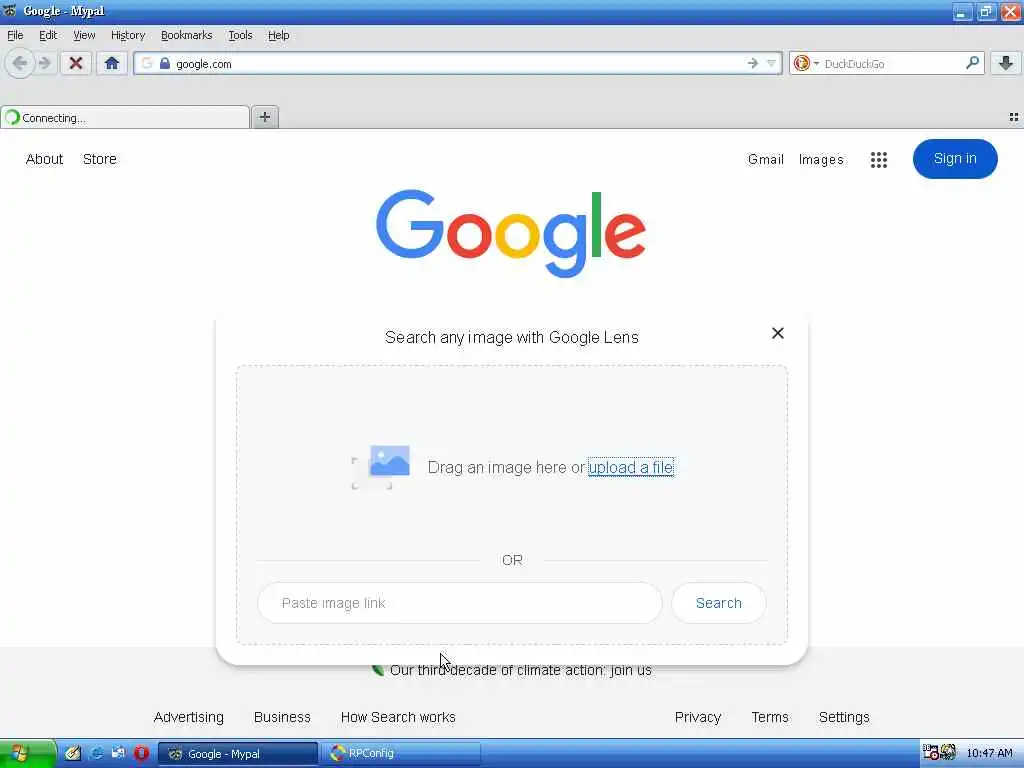This screenshot has height=768, width=1024.
Task: Open the Tools menu
Action: tap(240, 35)
